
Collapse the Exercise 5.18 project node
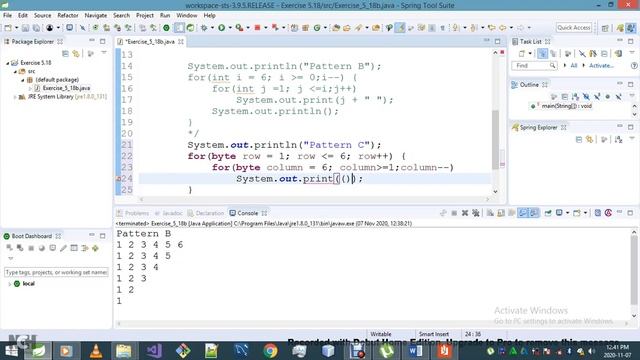coord(7,63)
